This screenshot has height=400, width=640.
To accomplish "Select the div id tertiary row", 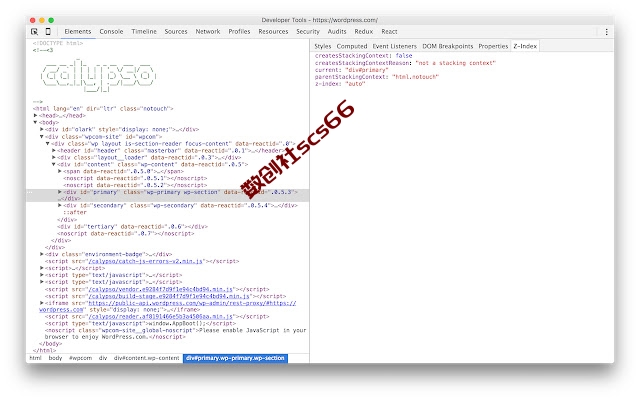I will 133,227.
